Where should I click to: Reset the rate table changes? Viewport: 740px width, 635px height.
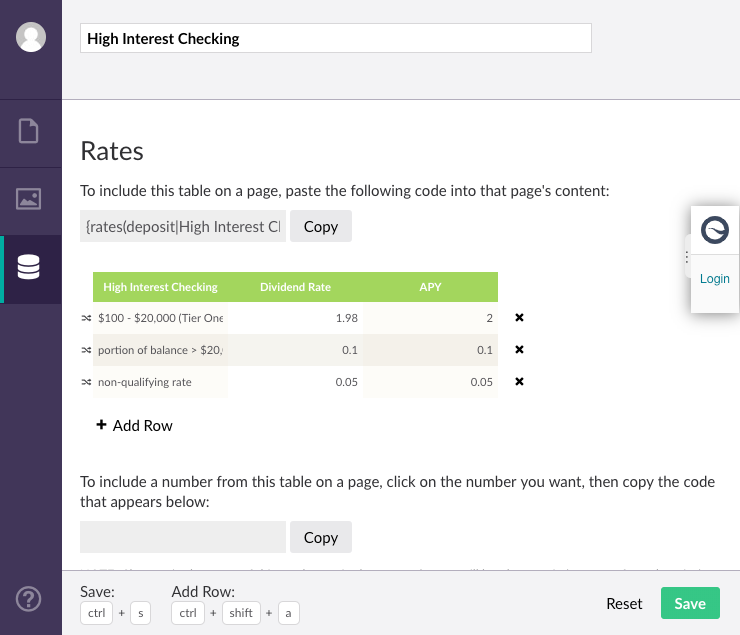tap(624, 603)
